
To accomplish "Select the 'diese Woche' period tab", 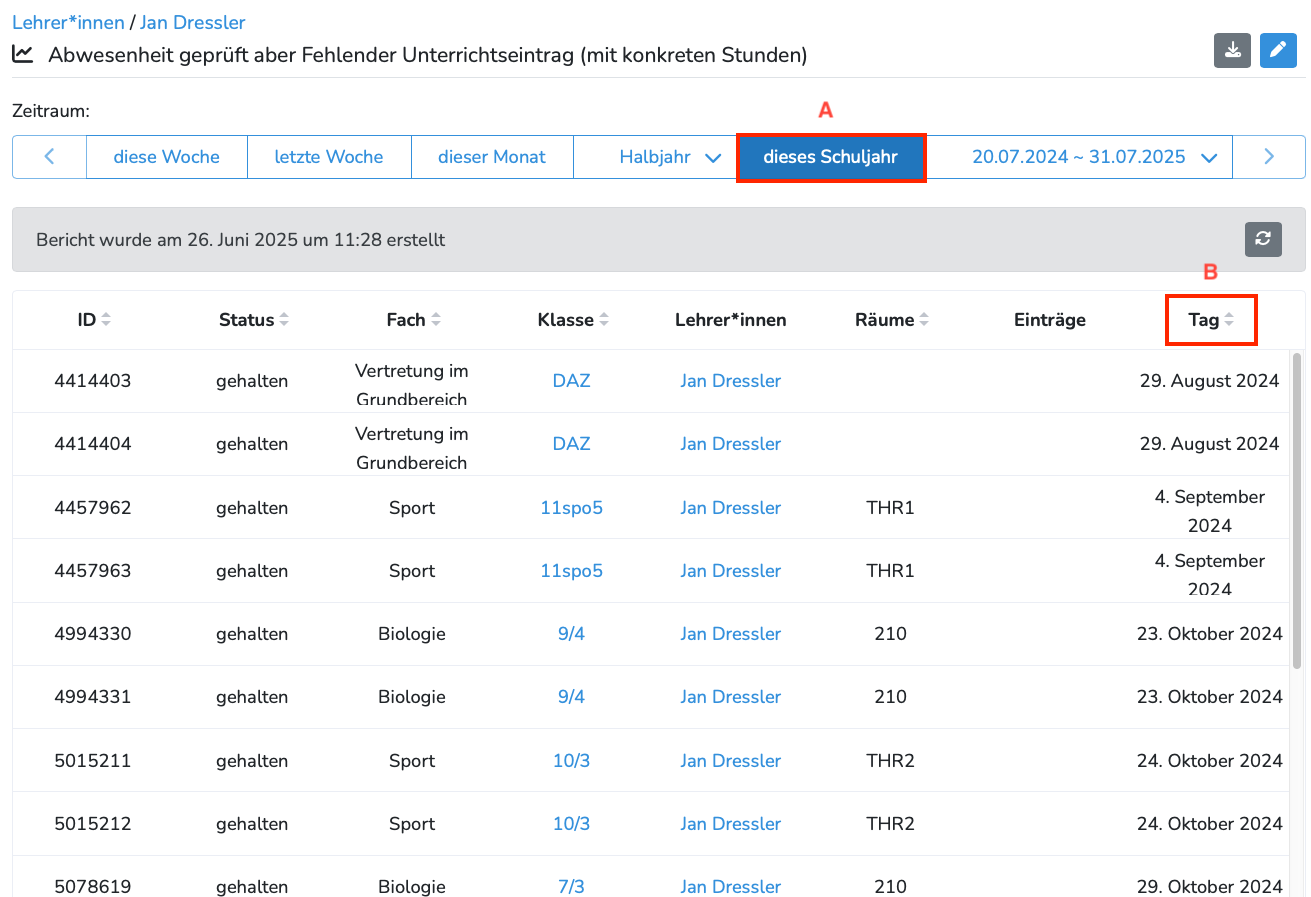I will pos(166,157).
